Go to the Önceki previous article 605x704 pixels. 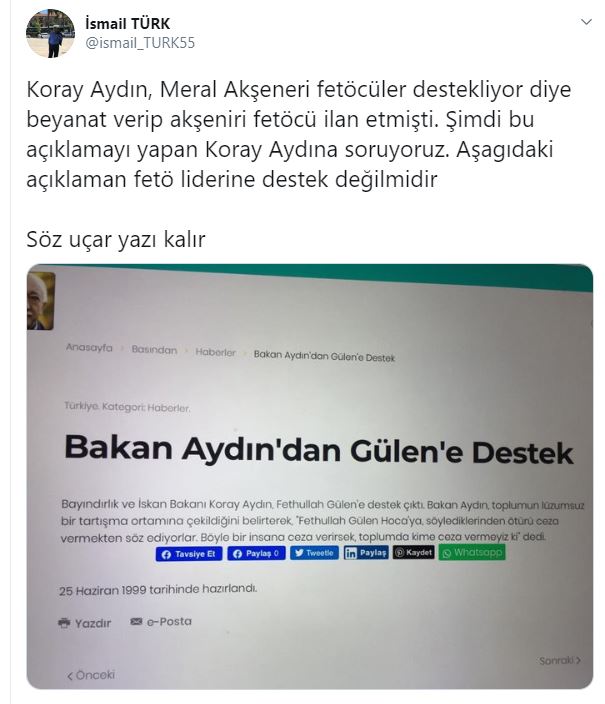[x=91, y=675]
